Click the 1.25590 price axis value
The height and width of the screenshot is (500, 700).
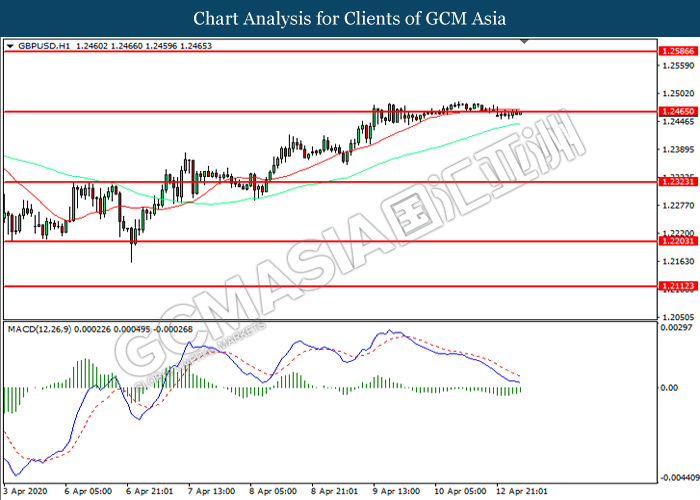679,66
